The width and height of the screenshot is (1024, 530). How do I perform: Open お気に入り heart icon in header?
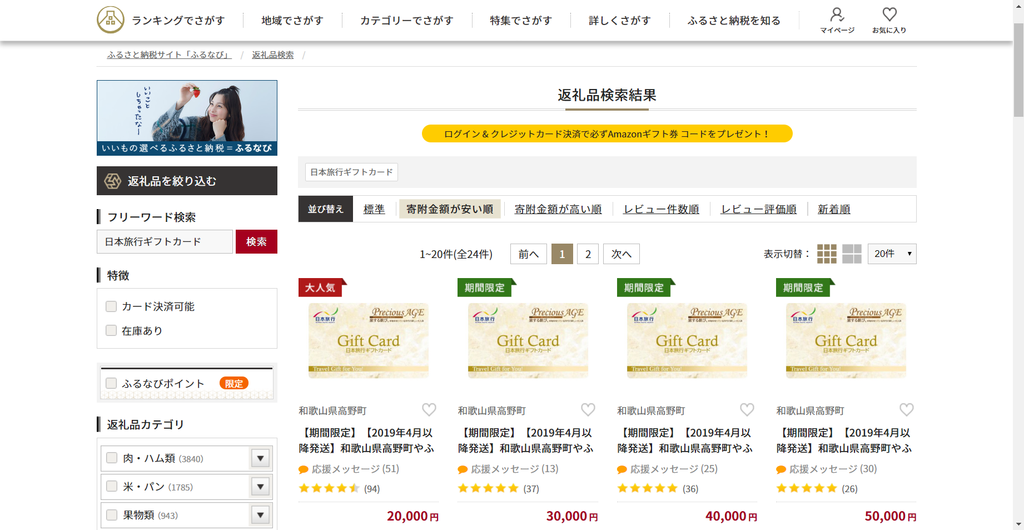[889, 14]
